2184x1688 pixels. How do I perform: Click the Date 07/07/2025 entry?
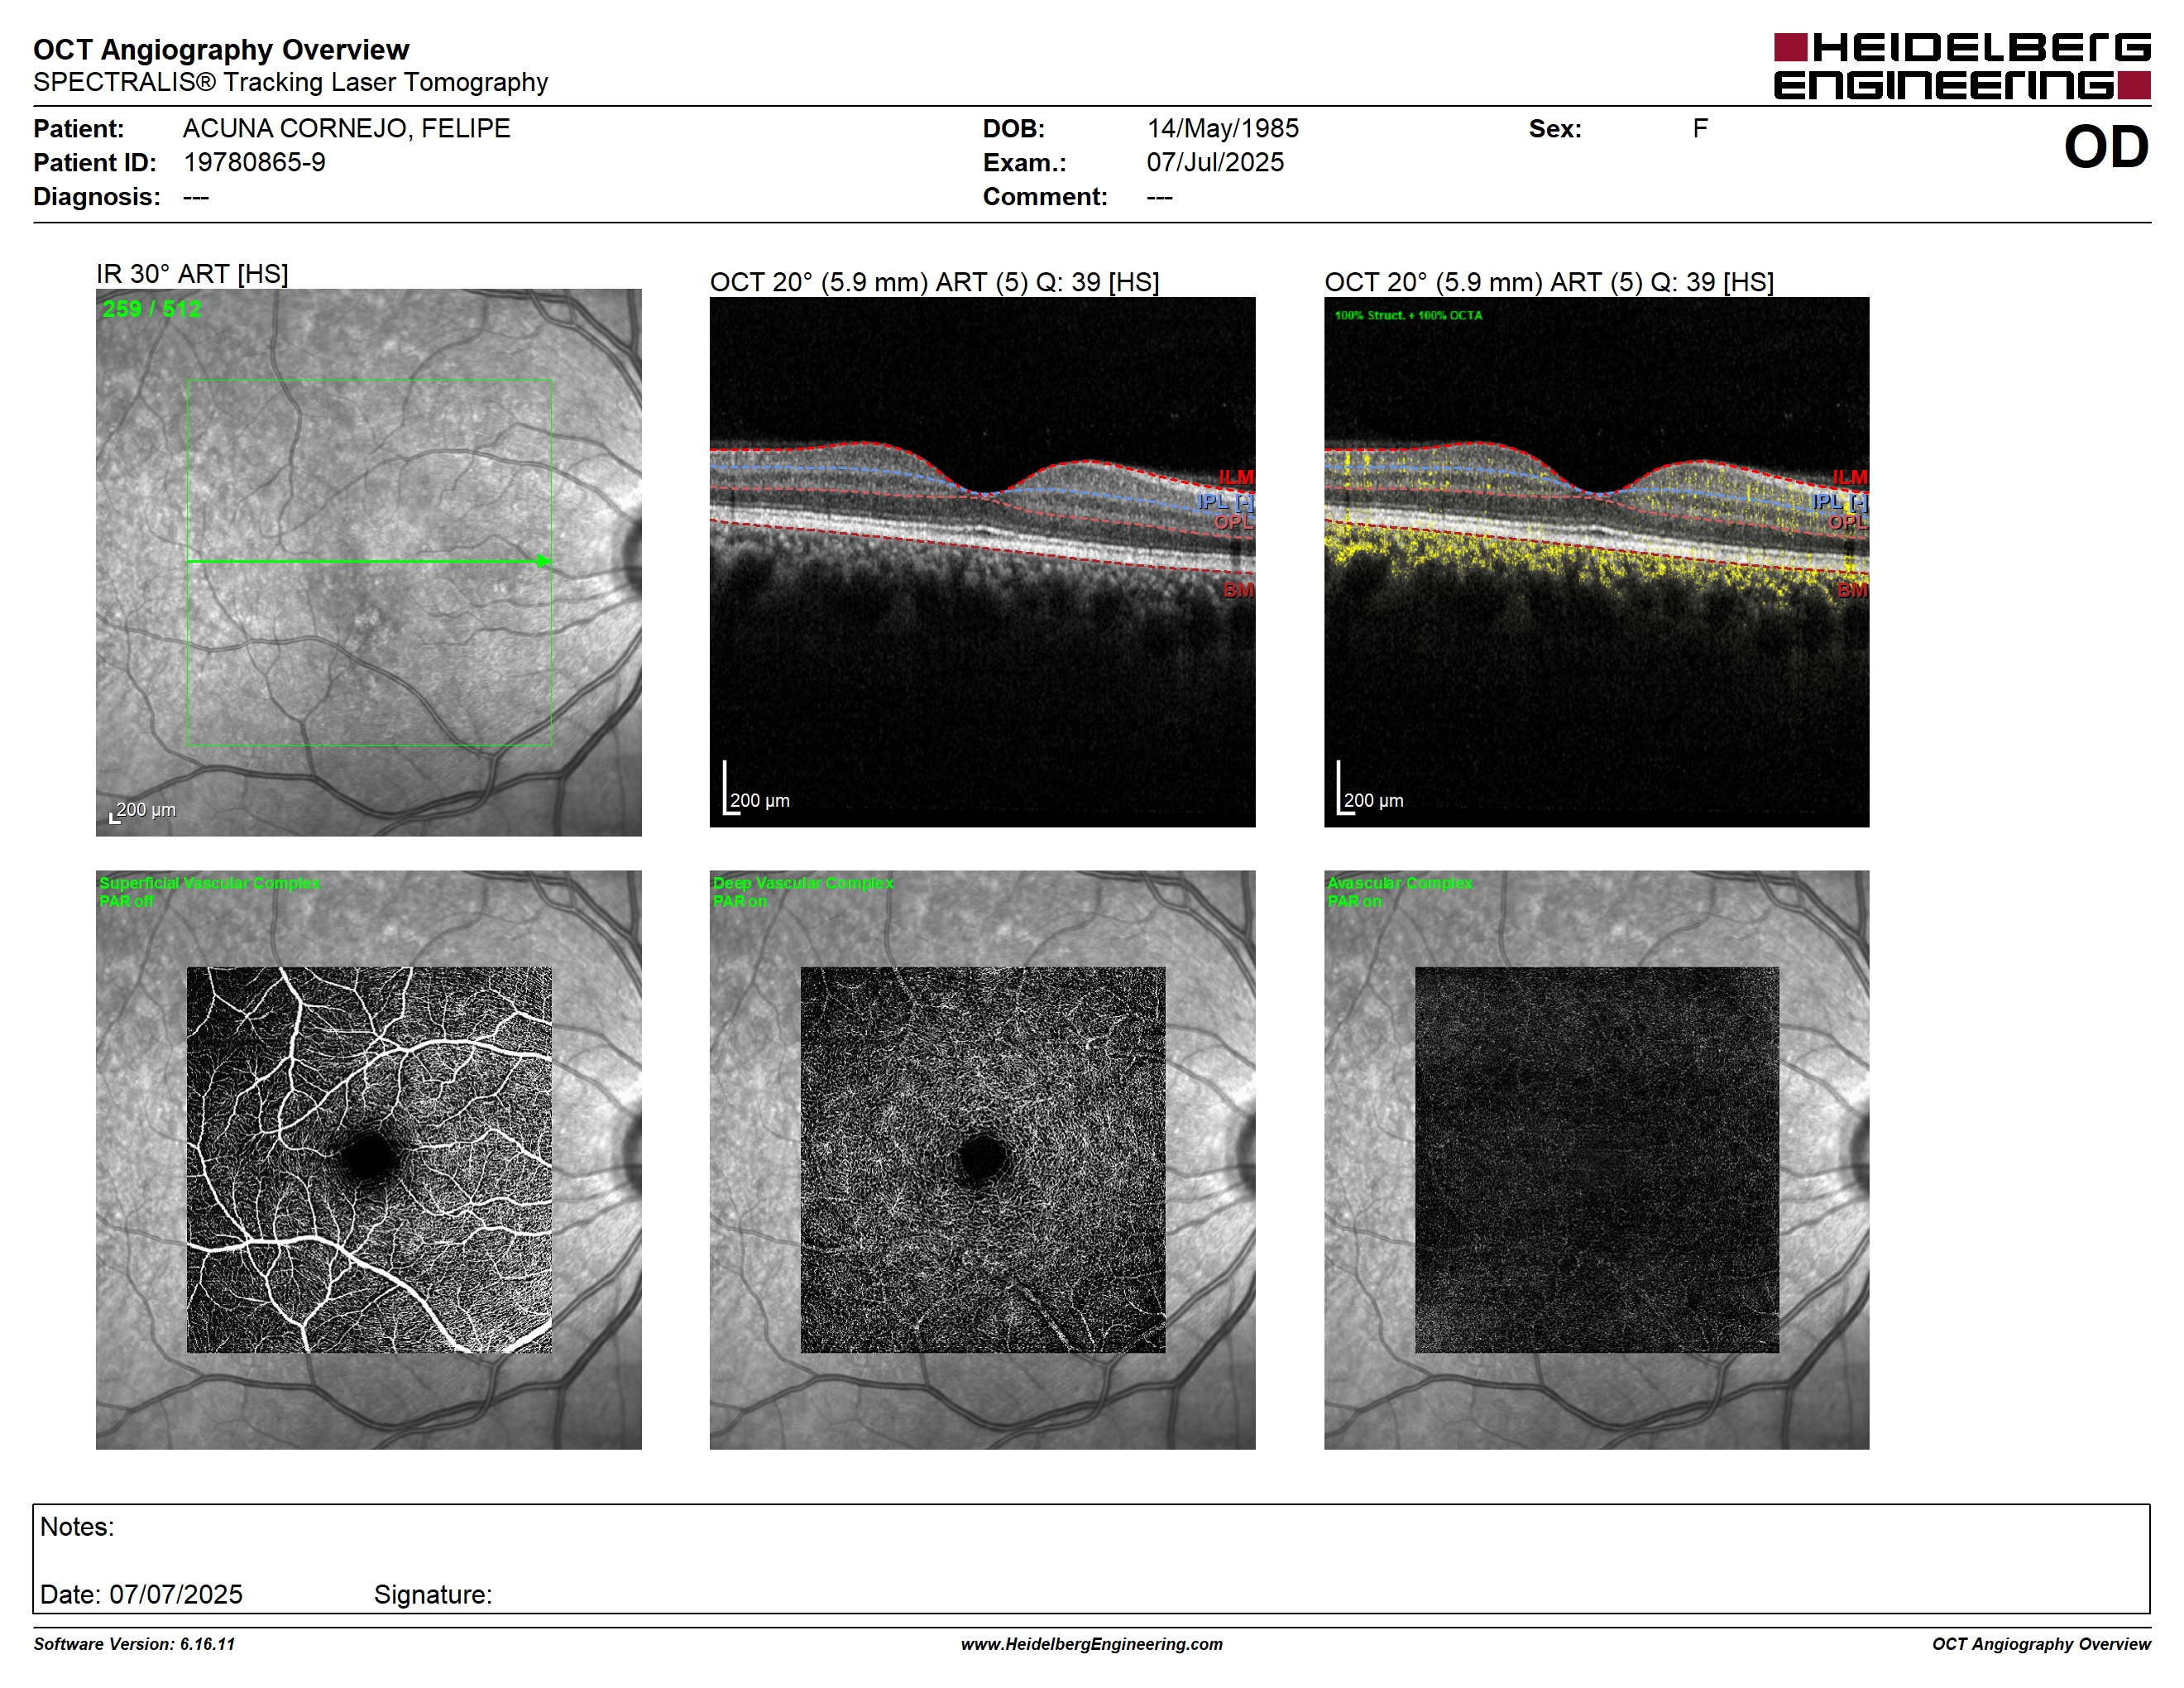point(141,1594)
